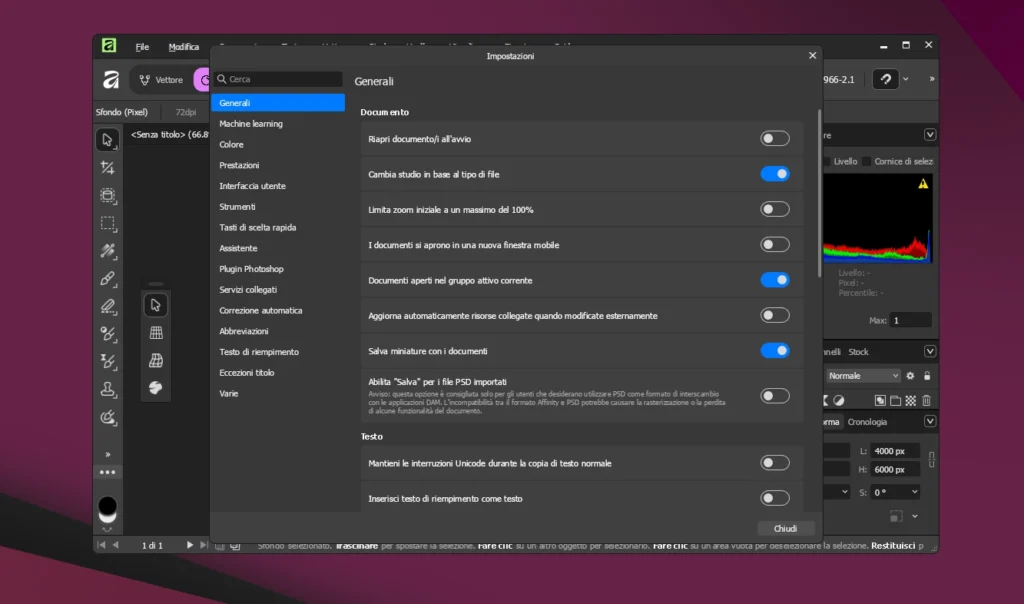
Task: Turn off Salva miniature con i documenti
Action: (774, 351)
